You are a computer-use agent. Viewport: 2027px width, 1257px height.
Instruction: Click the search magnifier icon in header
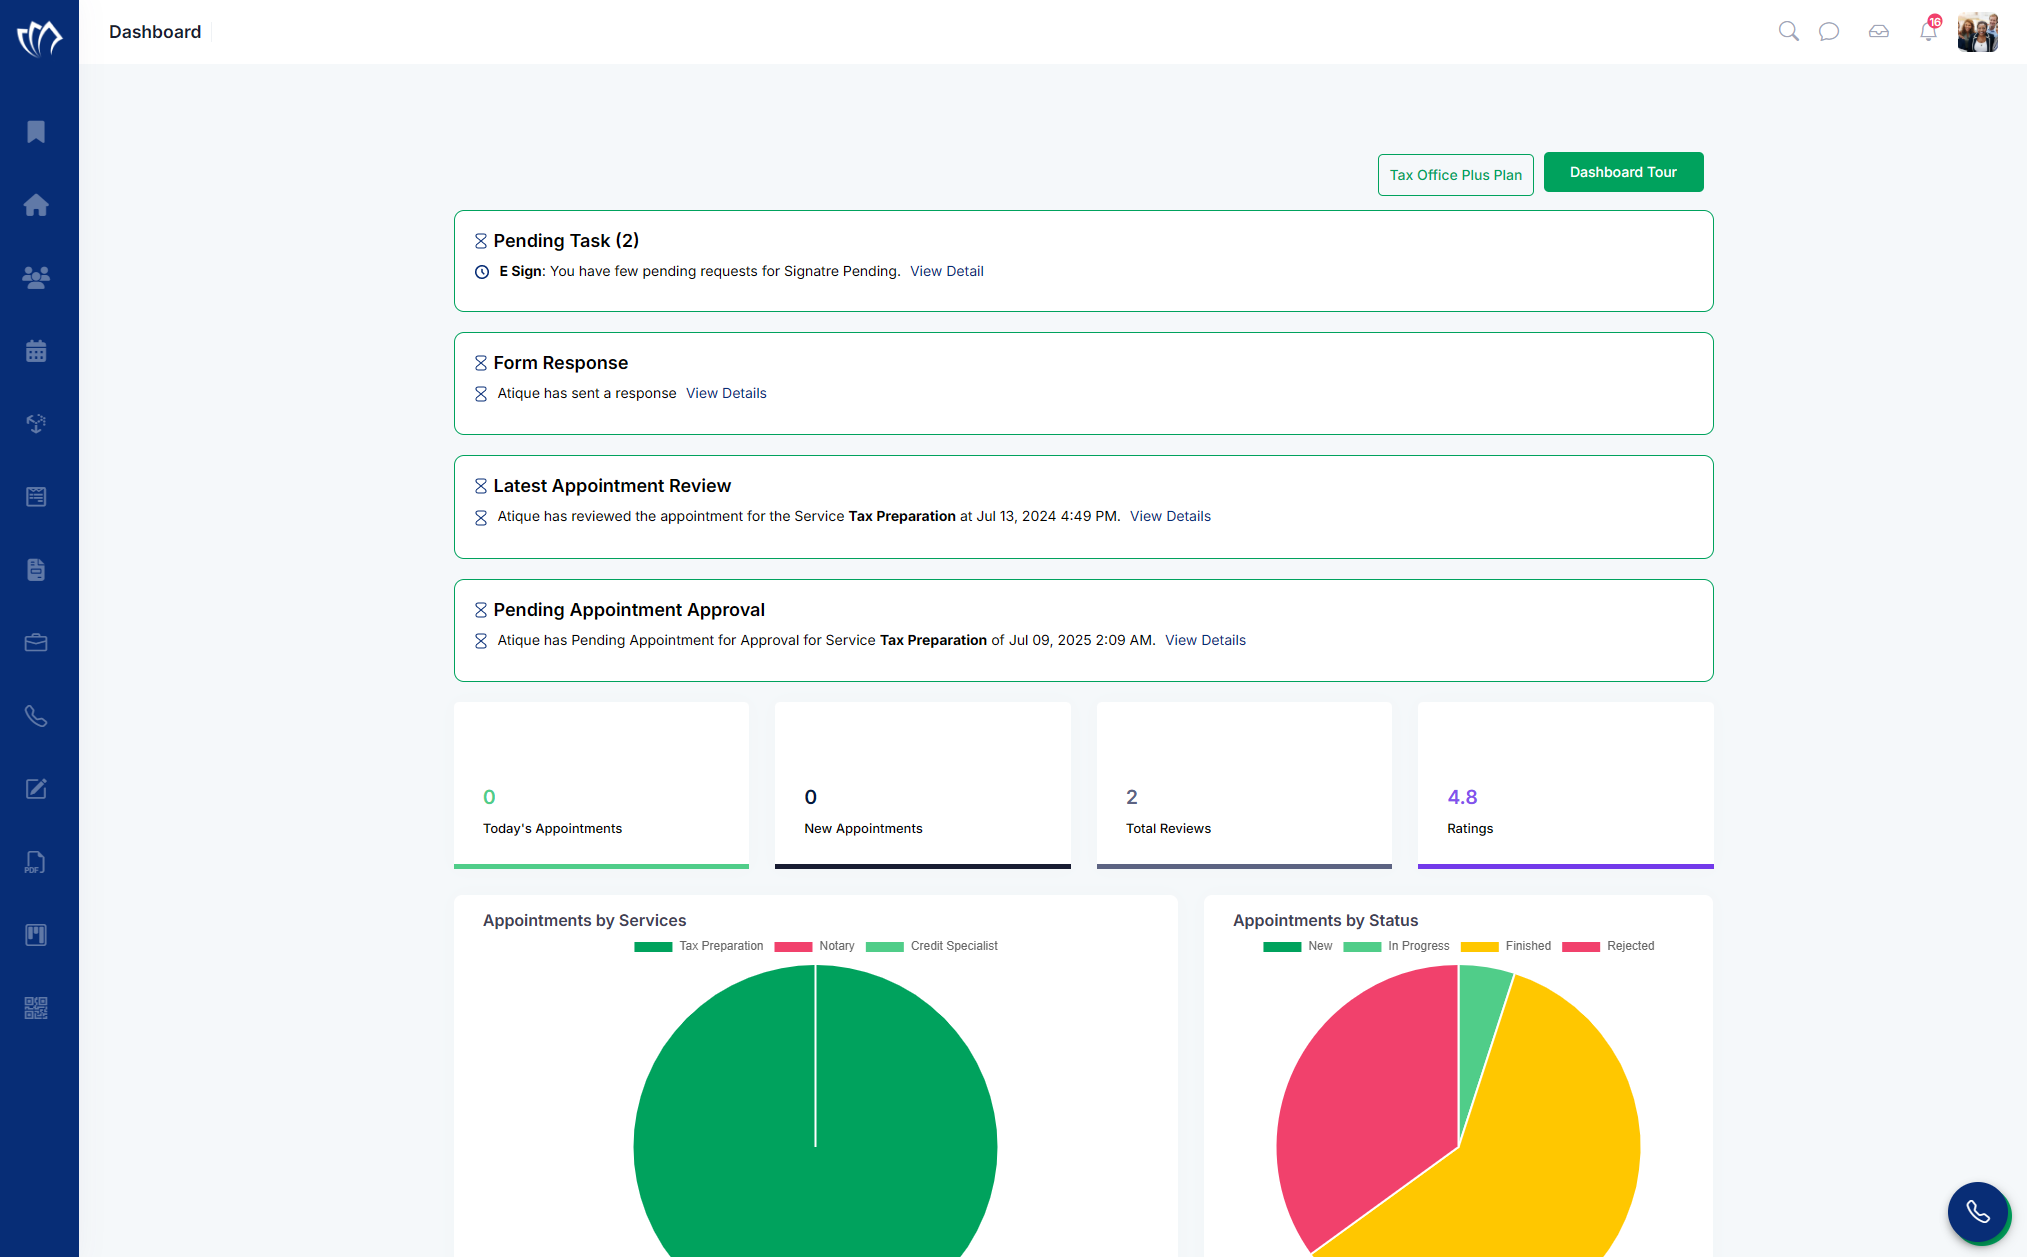pyautogui.click(x=1788, y=32)
